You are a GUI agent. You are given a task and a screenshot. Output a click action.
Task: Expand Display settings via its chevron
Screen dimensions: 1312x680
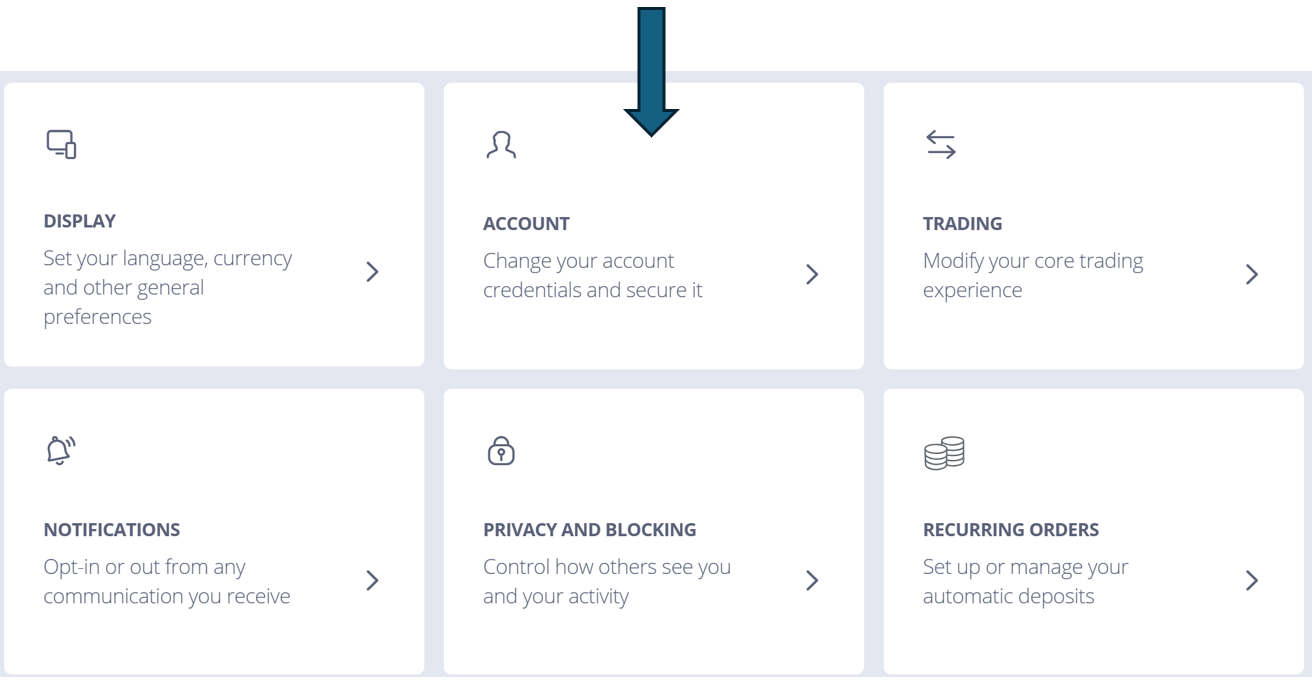372,273
